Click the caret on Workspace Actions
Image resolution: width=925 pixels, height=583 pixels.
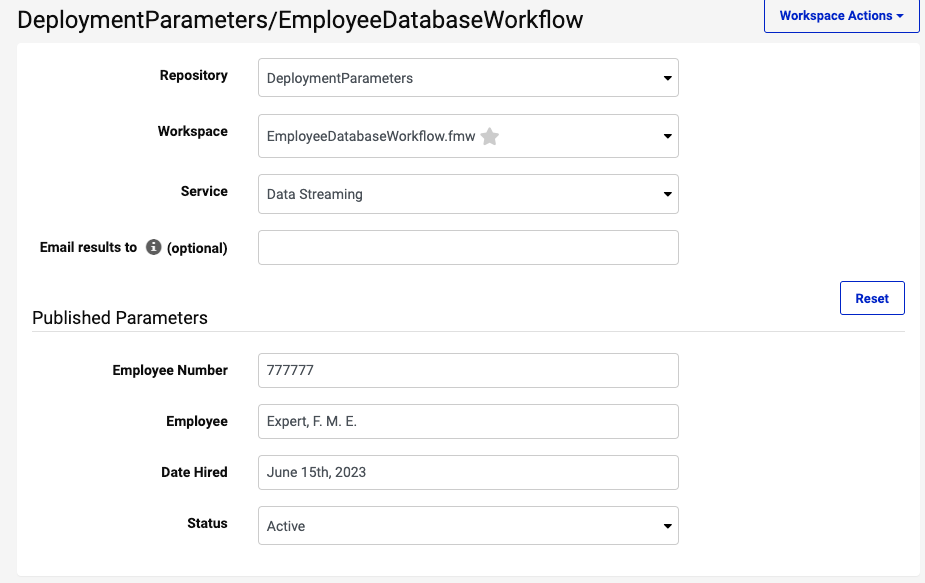tap(900, 16)
